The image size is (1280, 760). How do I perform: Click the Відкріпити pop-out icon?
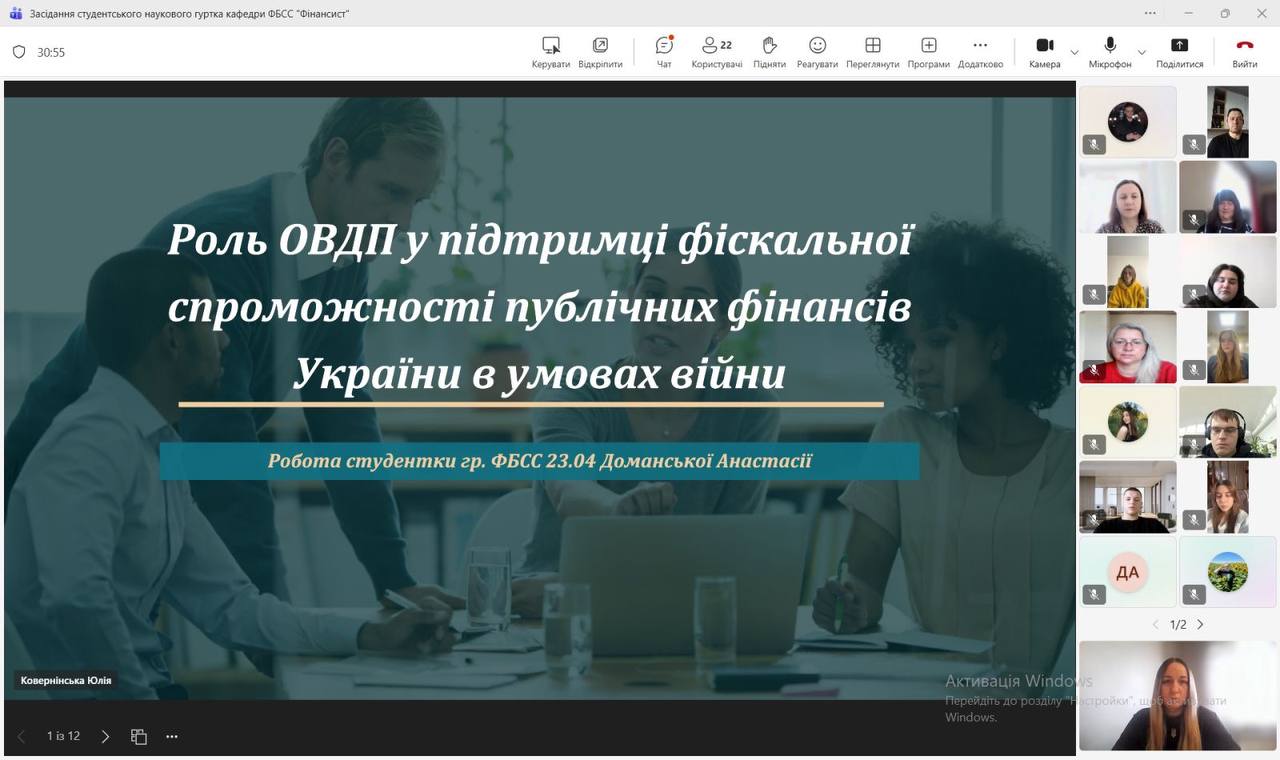pos(600,52)
